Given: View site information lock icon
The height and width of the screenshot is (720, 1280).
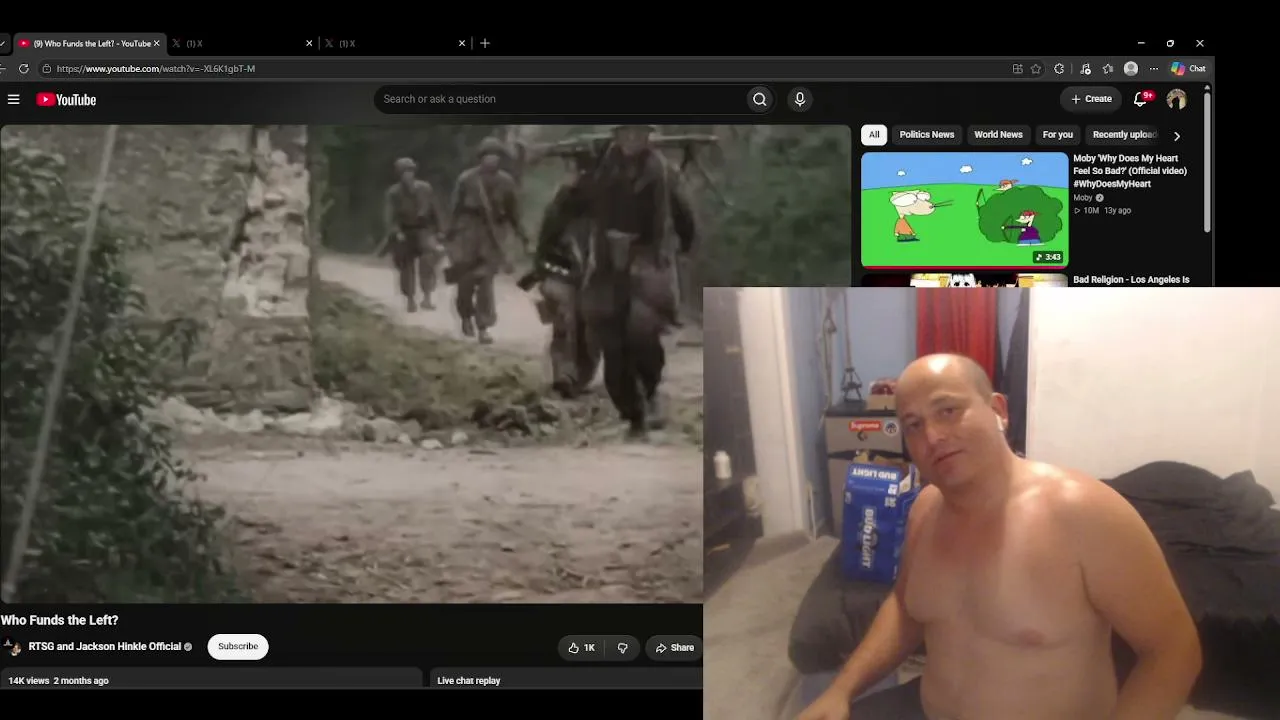Looking at the screenshot, I should (x=46, y=69).
